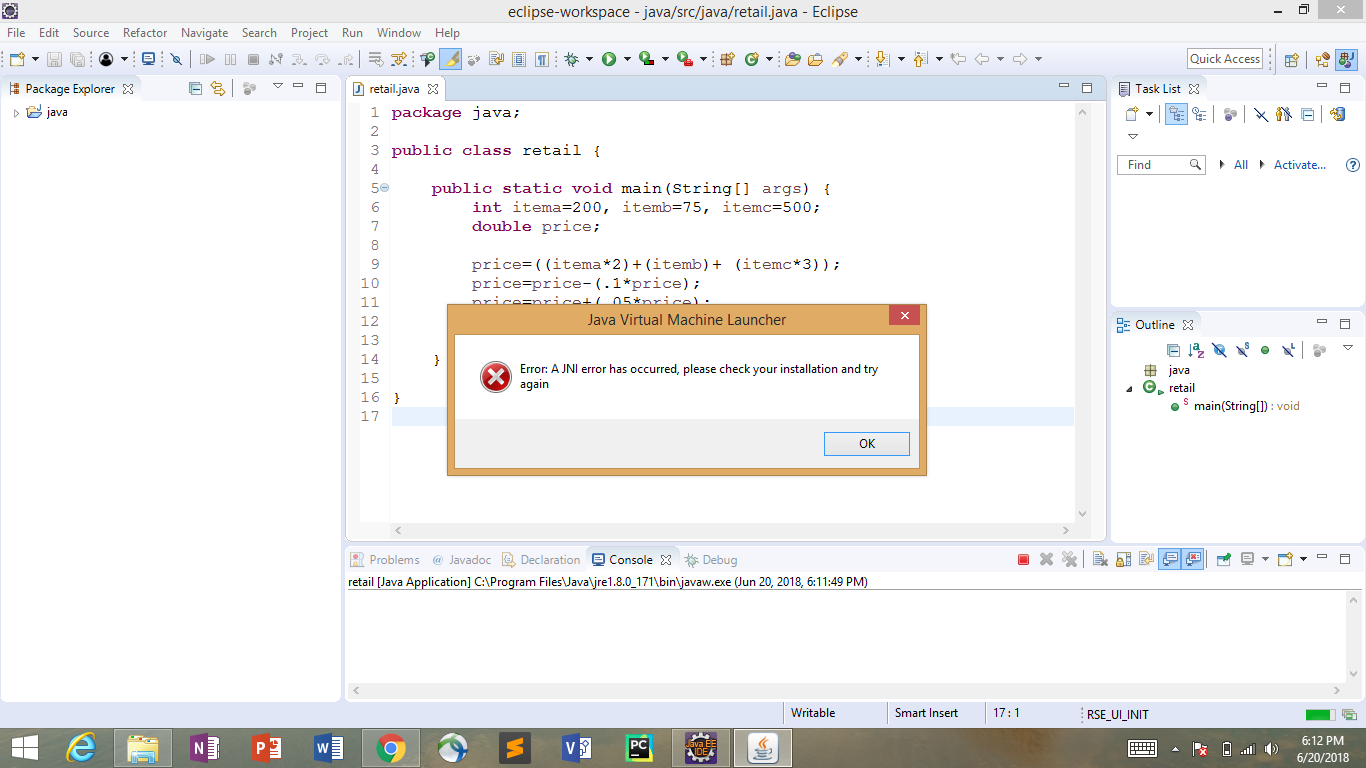Click the New Java Class toolbar icon
This screenshot has width=1366, height=768.
click(752, 59)
